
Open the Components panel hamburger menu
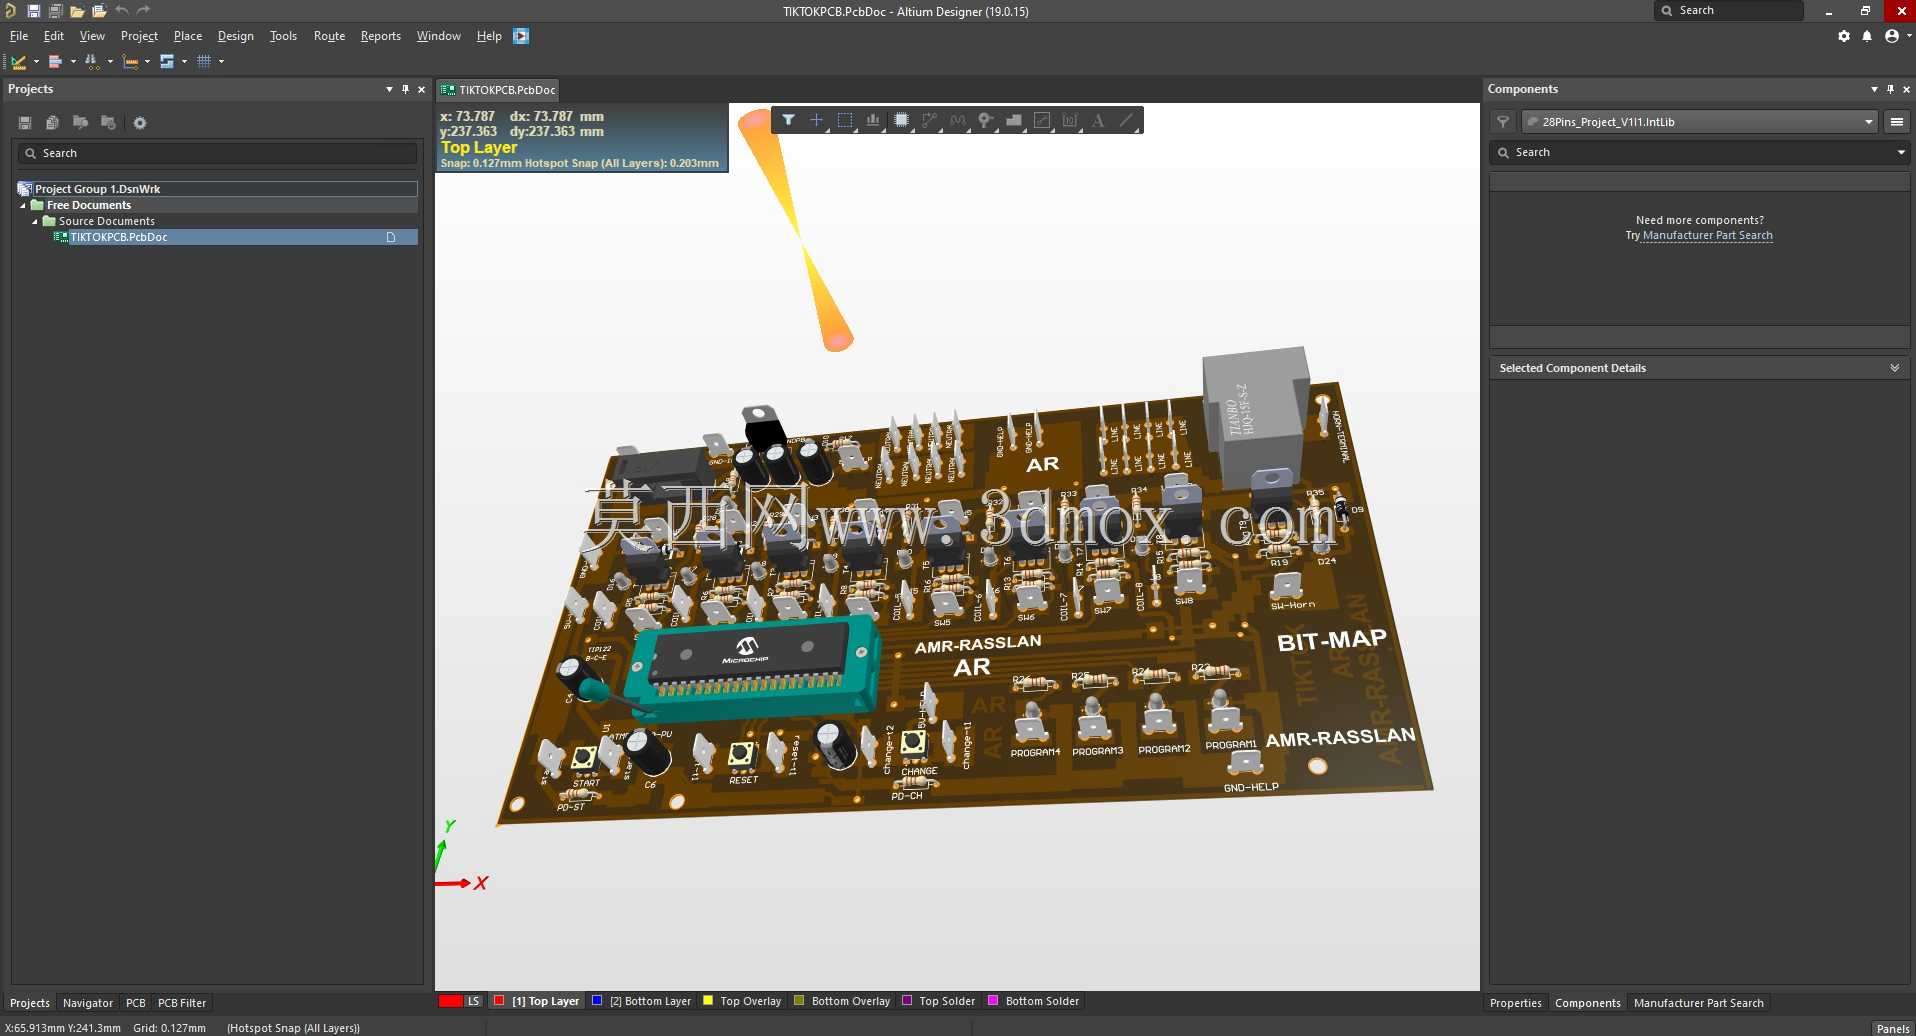click(1896, 122)
